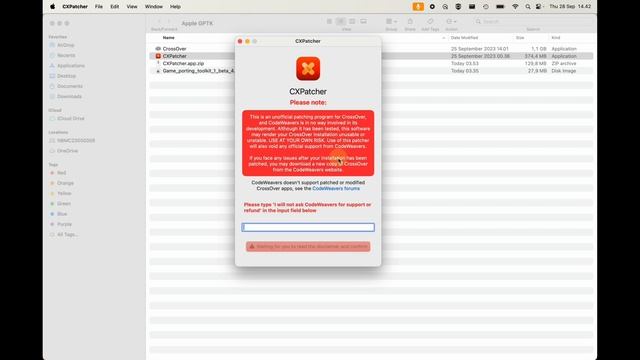
Task: Select the Yellow tag in sidebar
Action: (64, 193)
